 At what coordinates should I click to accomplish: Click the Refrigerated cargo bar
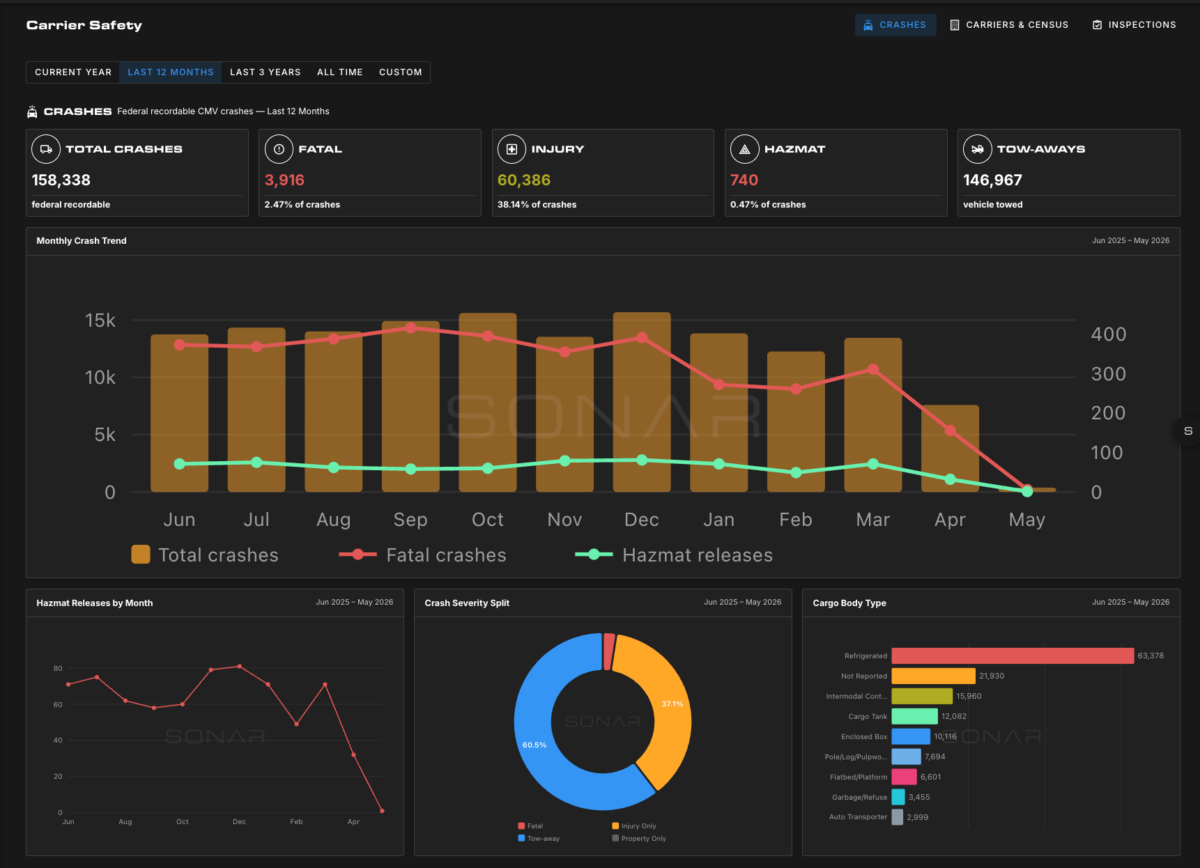pyautogui.click(x=1013, y=656)
